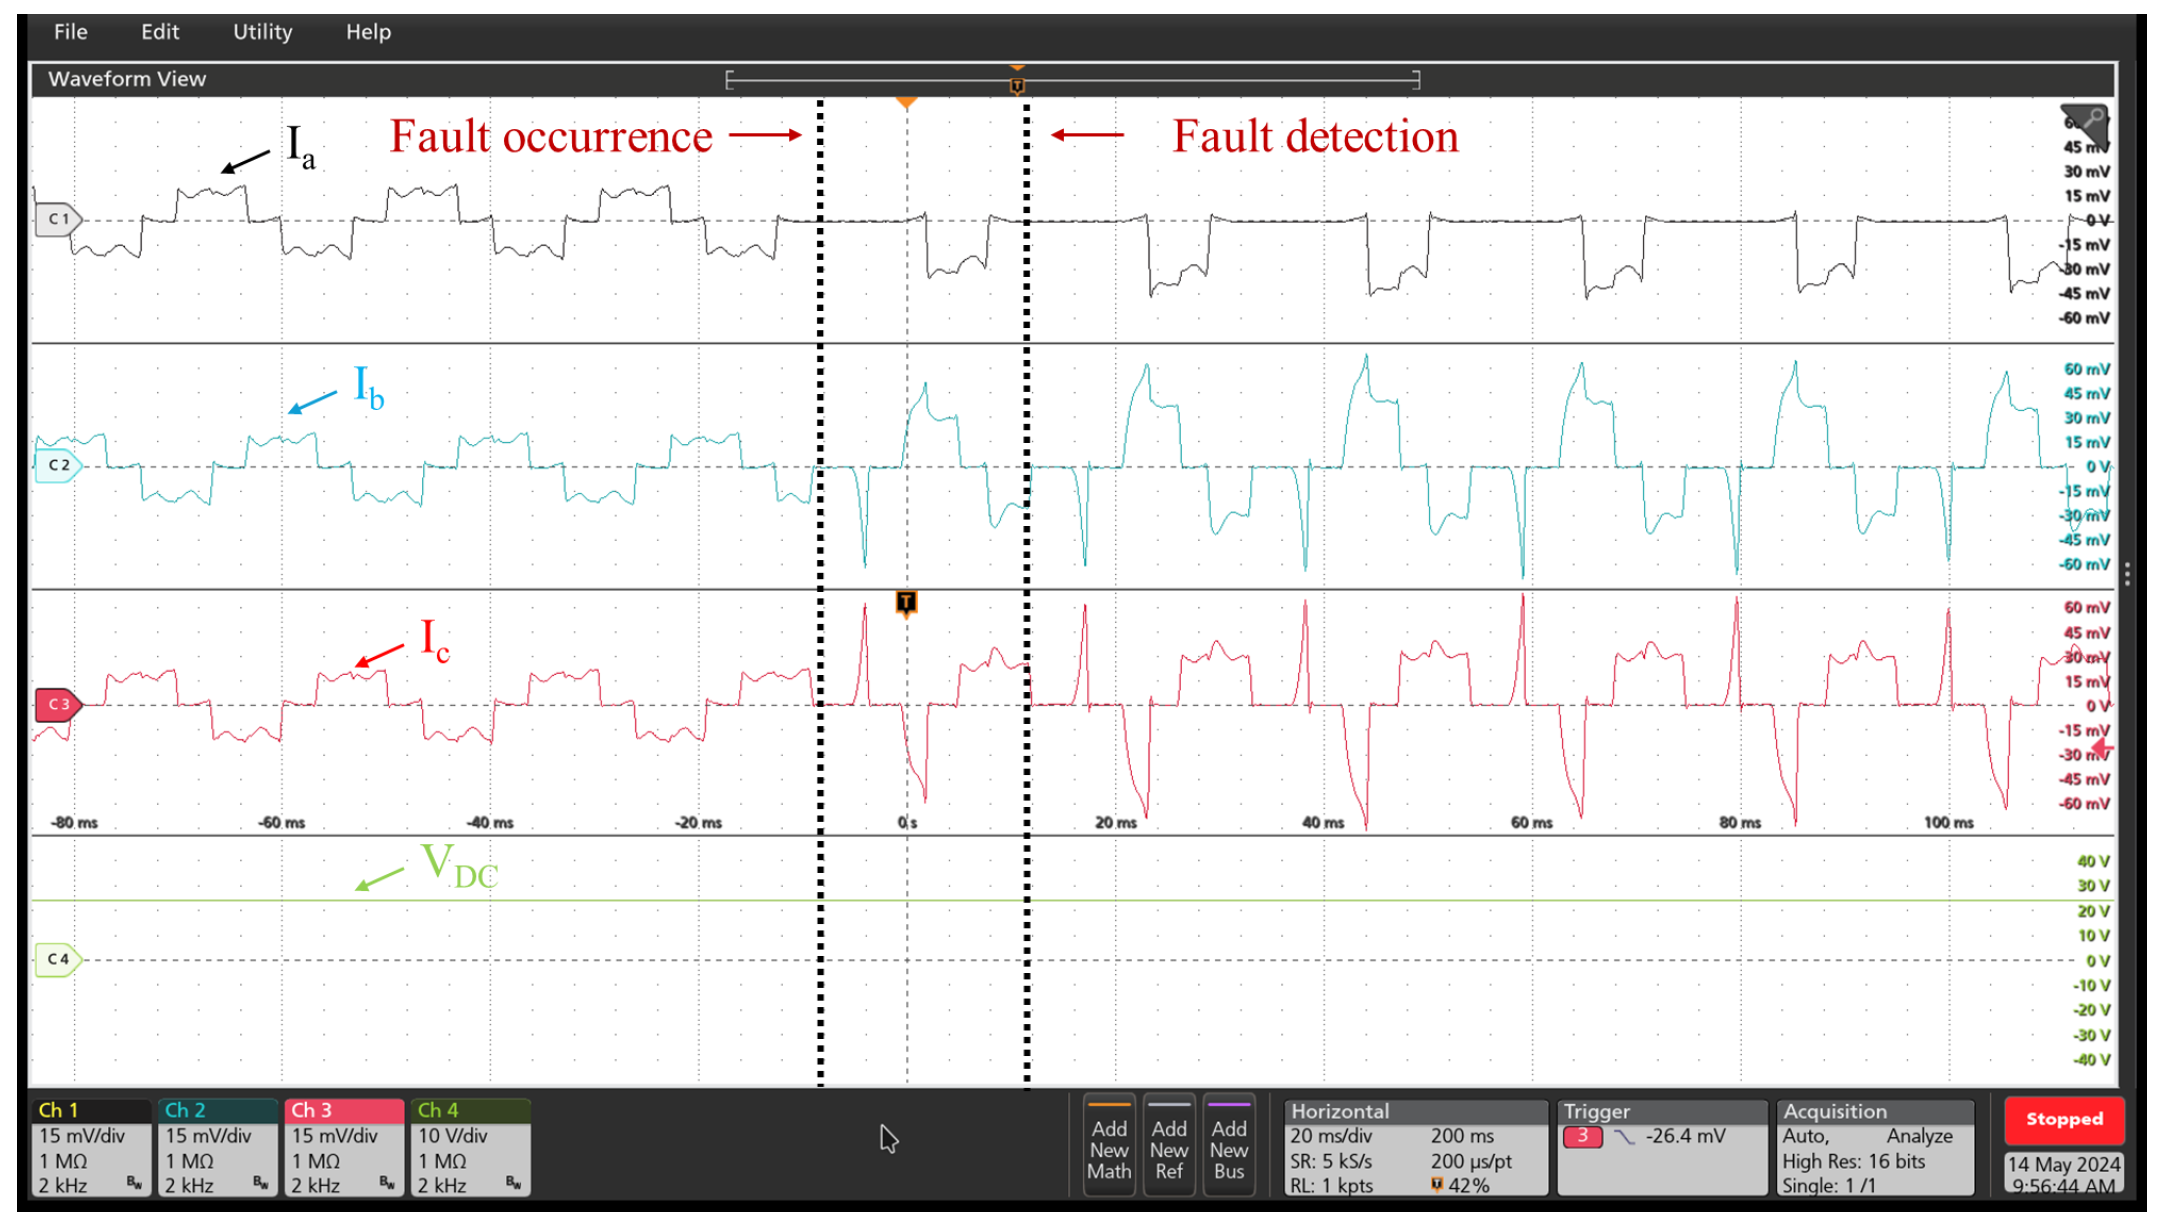This screenshot has width=2159, height=1224.
Task: Click the date and time badge
Action: pyautogui.click(x=2063, y=1174)
